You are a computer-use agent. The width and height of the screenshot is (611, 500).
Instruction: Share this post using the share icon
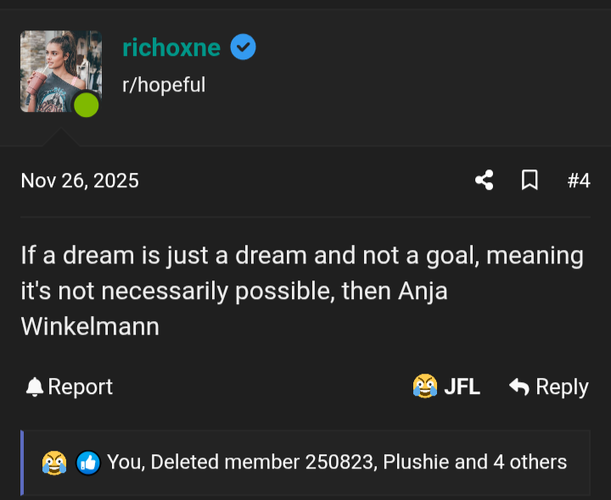click(484, 181)
